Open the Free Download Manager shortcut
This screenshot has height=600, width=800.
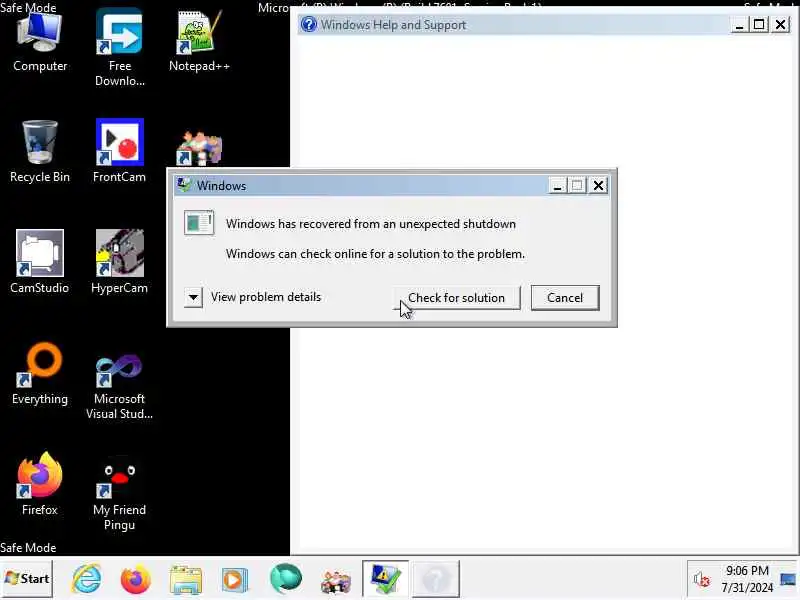tap(119, 47)
